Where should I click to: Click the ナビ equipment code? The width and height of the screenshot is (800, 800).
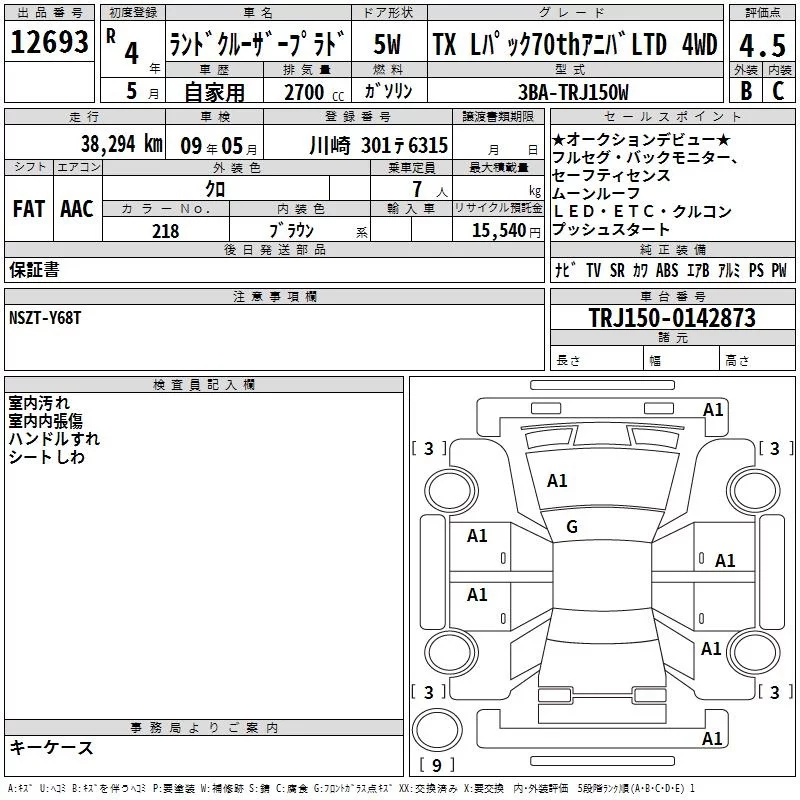(x=565, y=270)
